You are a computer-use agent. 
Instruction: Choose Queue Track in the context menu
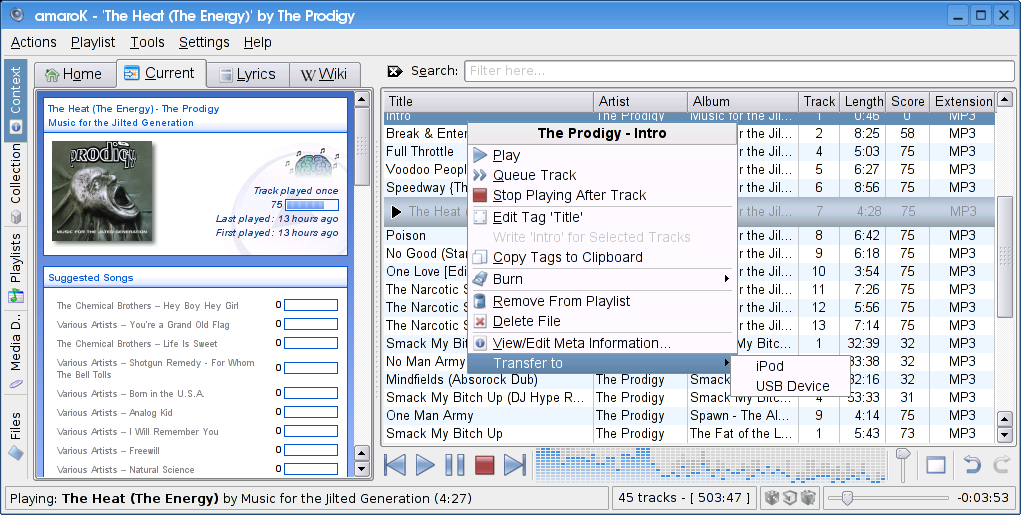click(x=602, y=175)
